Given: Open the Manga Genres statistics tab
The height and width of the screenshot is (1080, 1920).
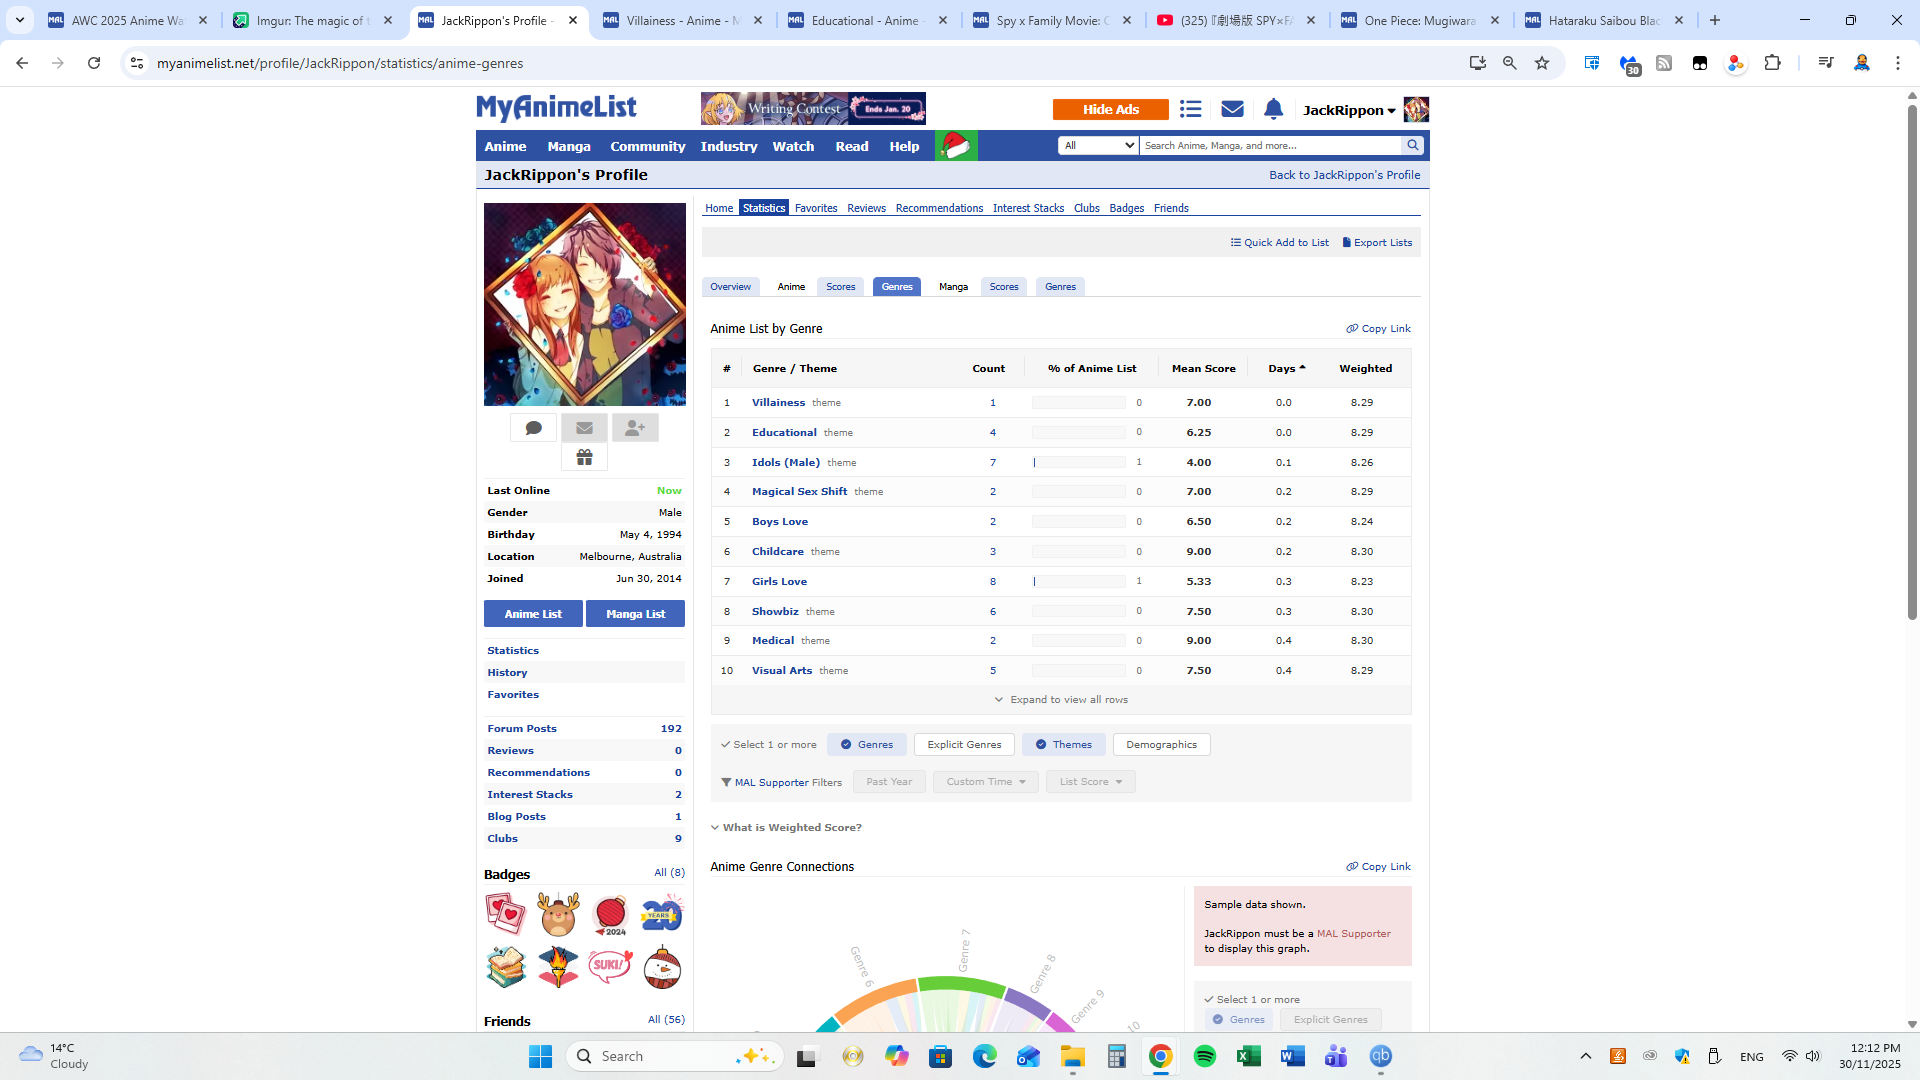Looking at the screenshot, I should (1060, 287).
